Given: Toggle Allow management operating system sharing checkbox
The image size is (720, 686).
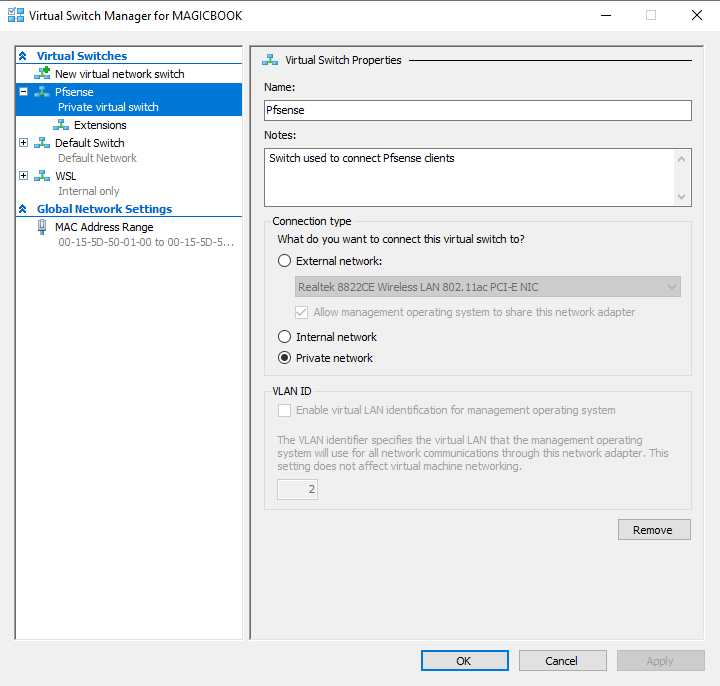Looking at the screenshot, I should (301, 312).
